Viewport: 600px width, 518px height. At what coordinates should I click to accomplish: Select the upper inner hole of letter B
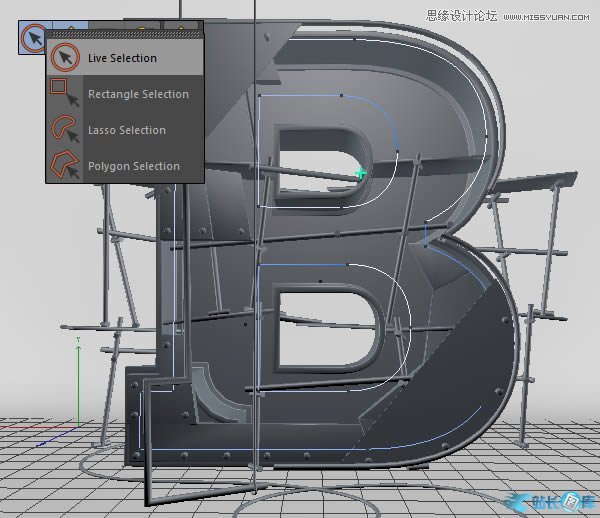pos(310,148)
